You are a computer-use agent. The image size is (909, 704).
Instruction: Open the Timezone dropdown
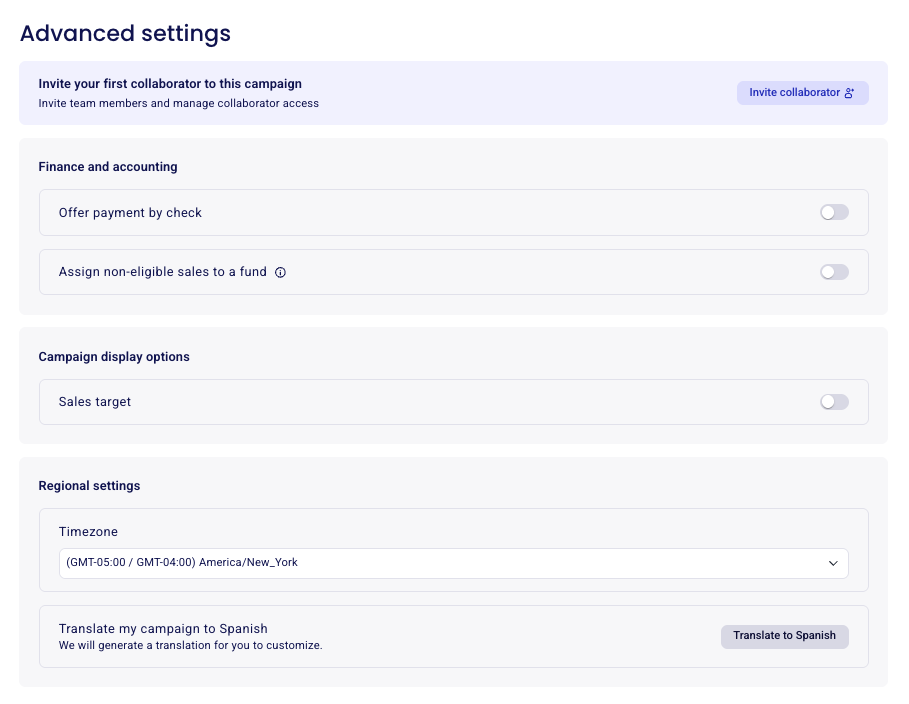tap(453, 563)
